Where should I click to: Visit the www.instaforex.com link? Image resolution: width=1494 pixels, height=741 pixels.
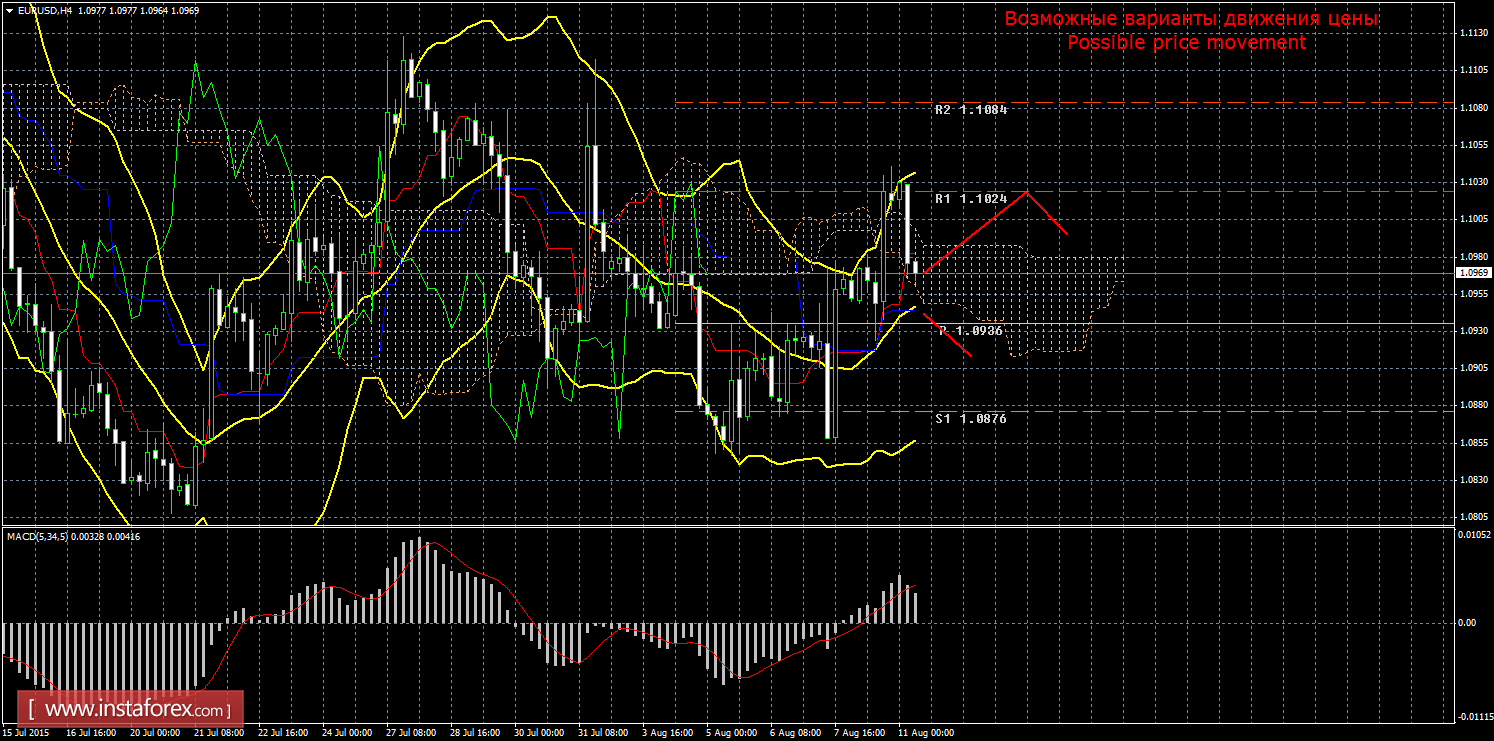[131, 710]
